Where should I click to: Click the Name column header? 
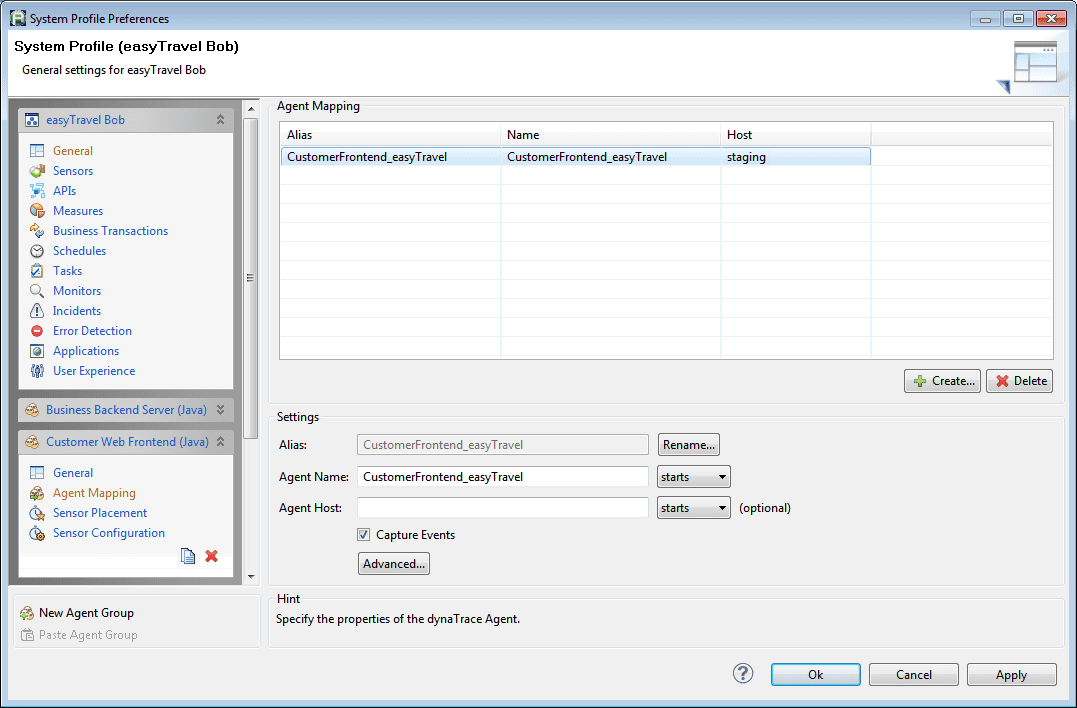pyautogui.click(x=611, y=135)
